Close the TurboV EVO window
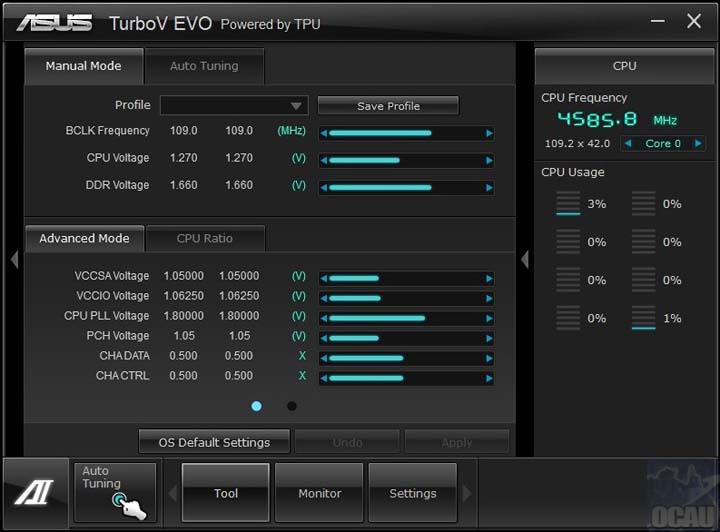 click(694, 21)
